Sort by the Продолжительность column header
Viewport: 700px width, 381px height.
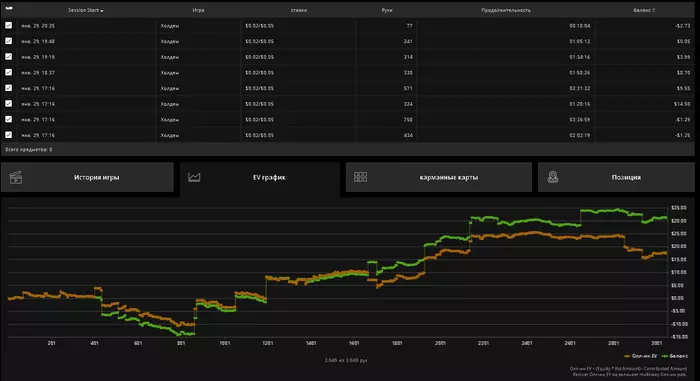tap(506, 10)
